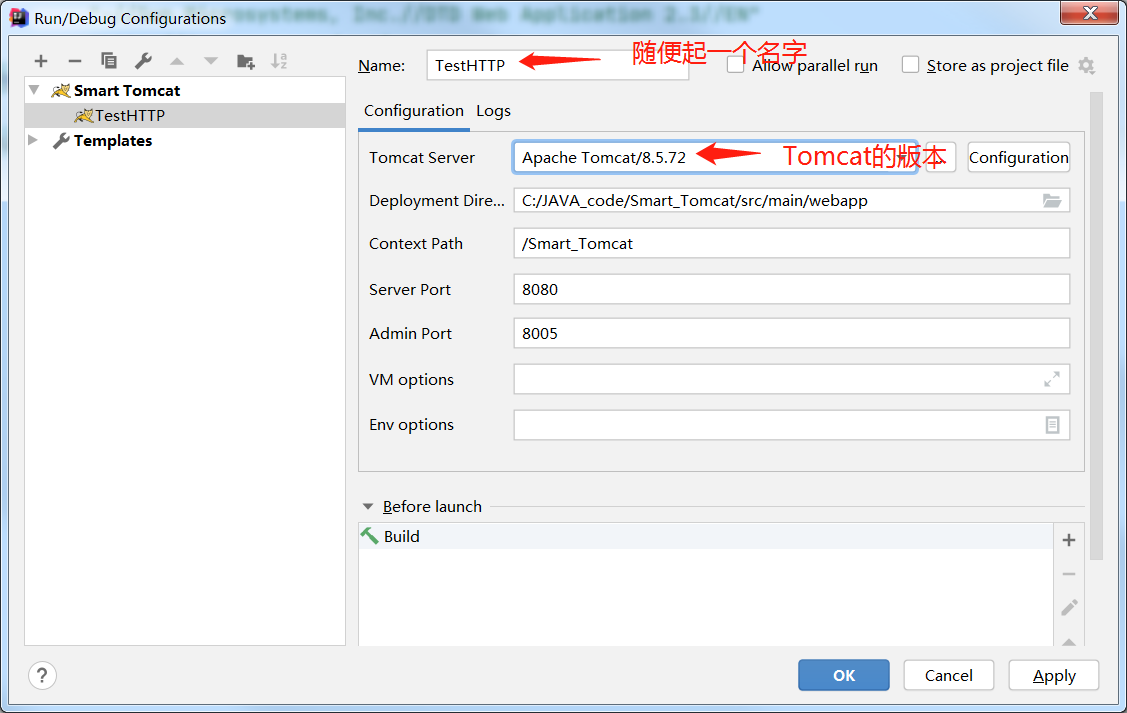
Task: Move configuration up arrow
Action: tap(177, 61)
